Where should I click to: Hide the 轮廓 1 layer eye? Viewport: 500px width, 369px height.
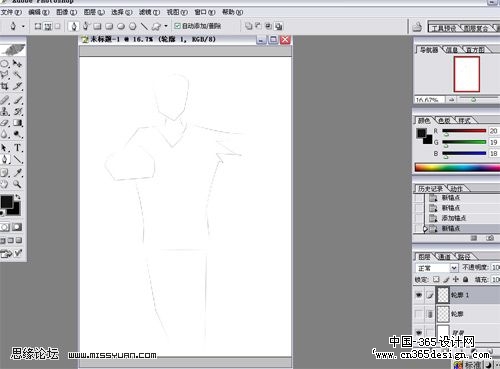coord(419,295)
